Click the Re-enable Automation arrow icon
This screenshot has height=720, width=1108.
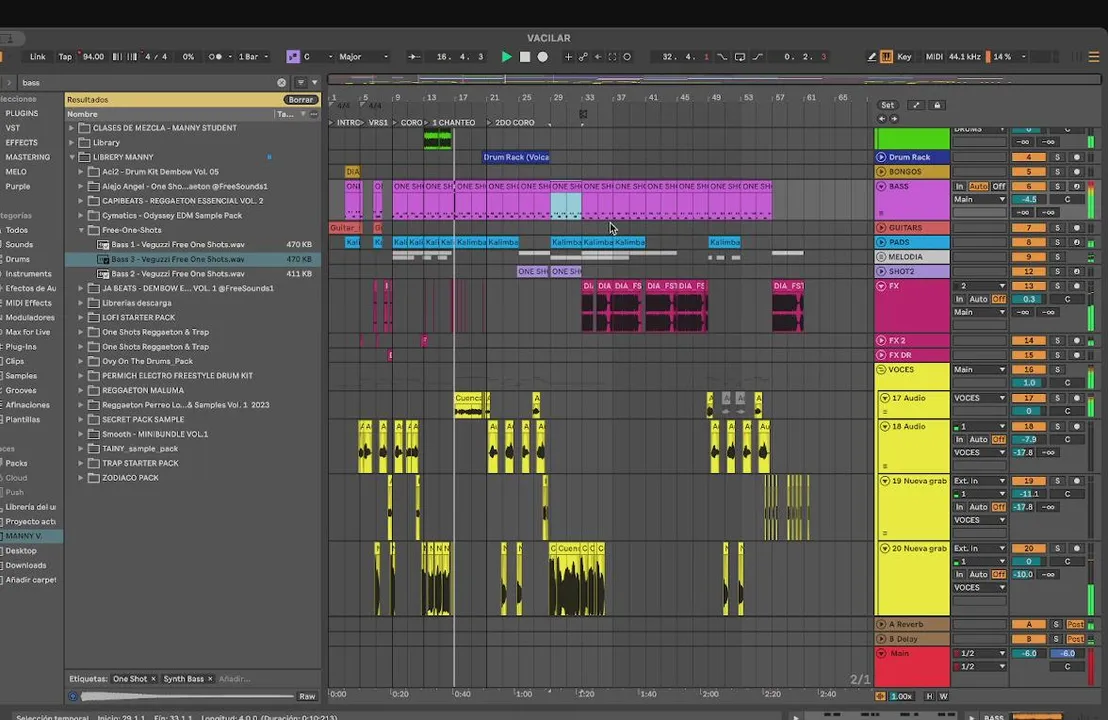[598, 57]
